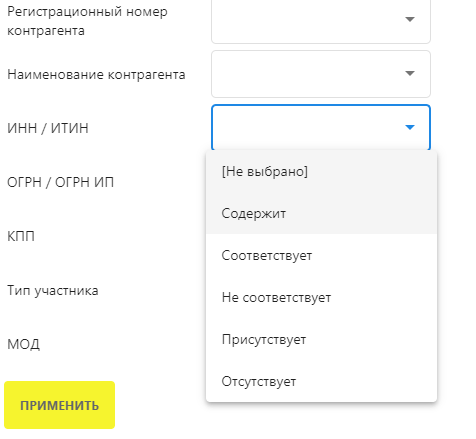Select Не соответствует in the dropdown list
The height and width of the screenshot is (439, 476).
(x=321, y=297)
